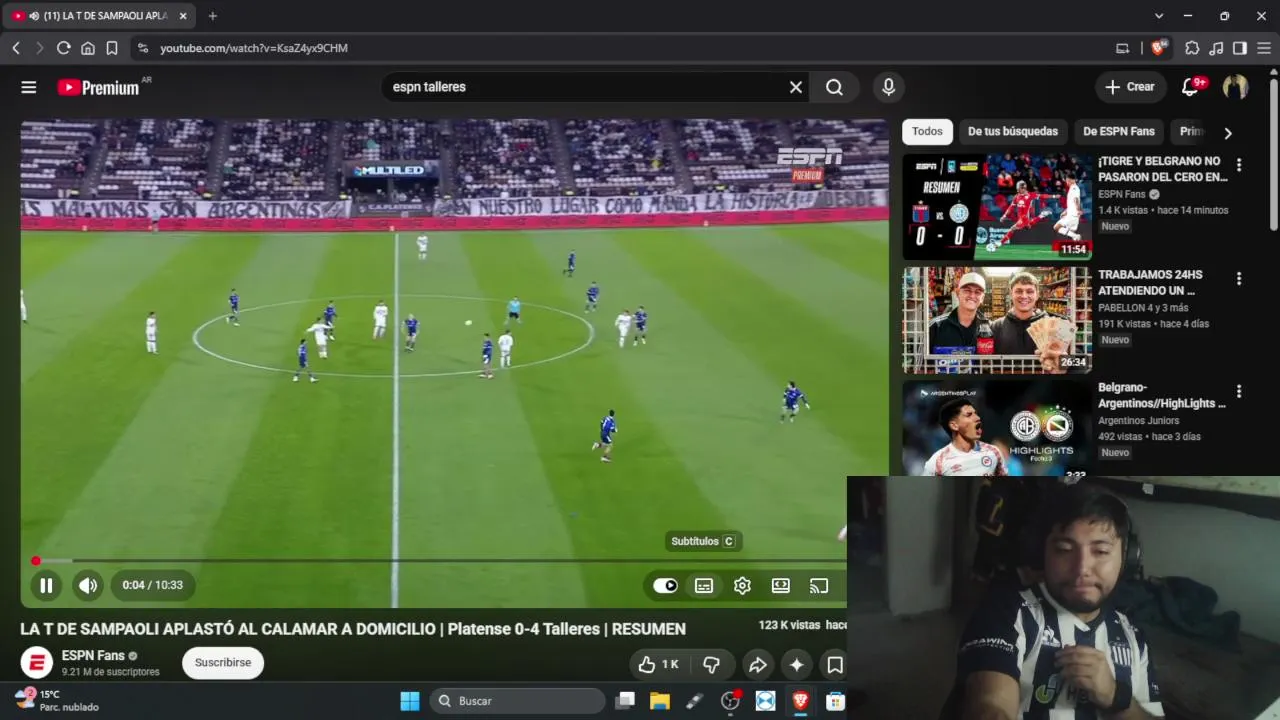Dislike the video
This screenshot has height=720, width=1280.
pos(711,665)
